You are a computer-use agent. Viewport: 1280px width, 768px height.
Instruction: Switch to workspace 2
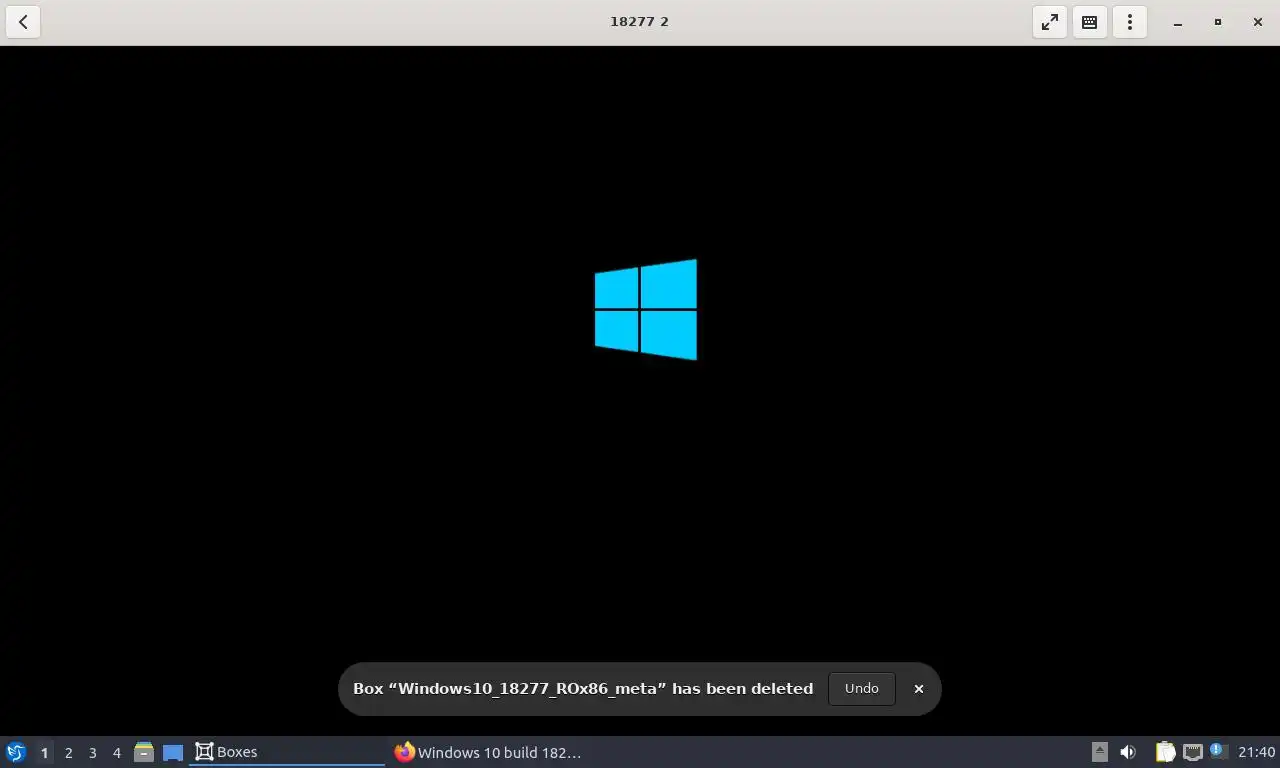tap(69, 752)
